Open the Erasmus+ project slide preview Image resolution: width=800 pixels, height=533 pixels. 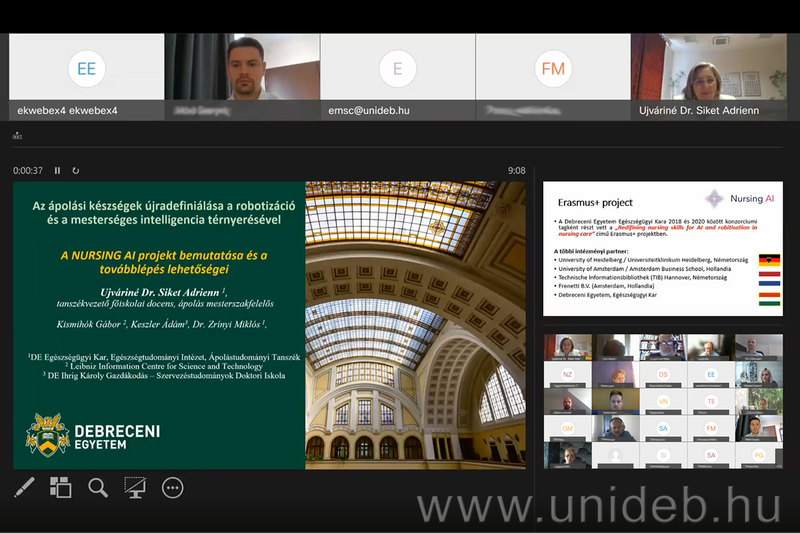(662, 249)
